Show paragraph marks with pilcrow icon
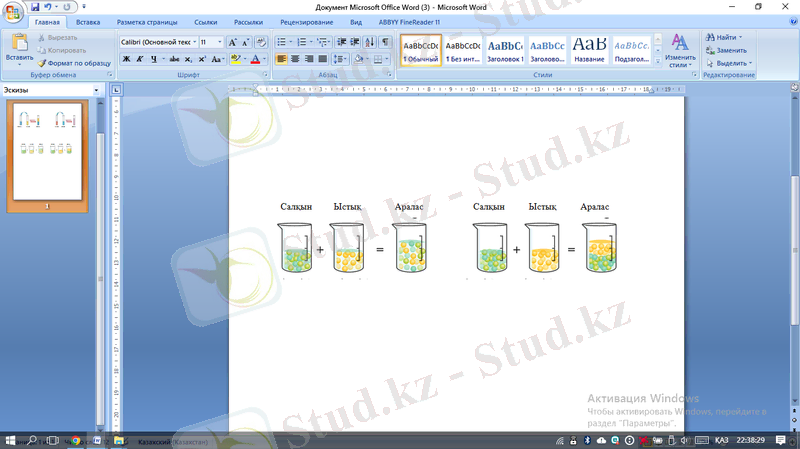Viewport: 800px width, 449px height. [x=386, y=43]
